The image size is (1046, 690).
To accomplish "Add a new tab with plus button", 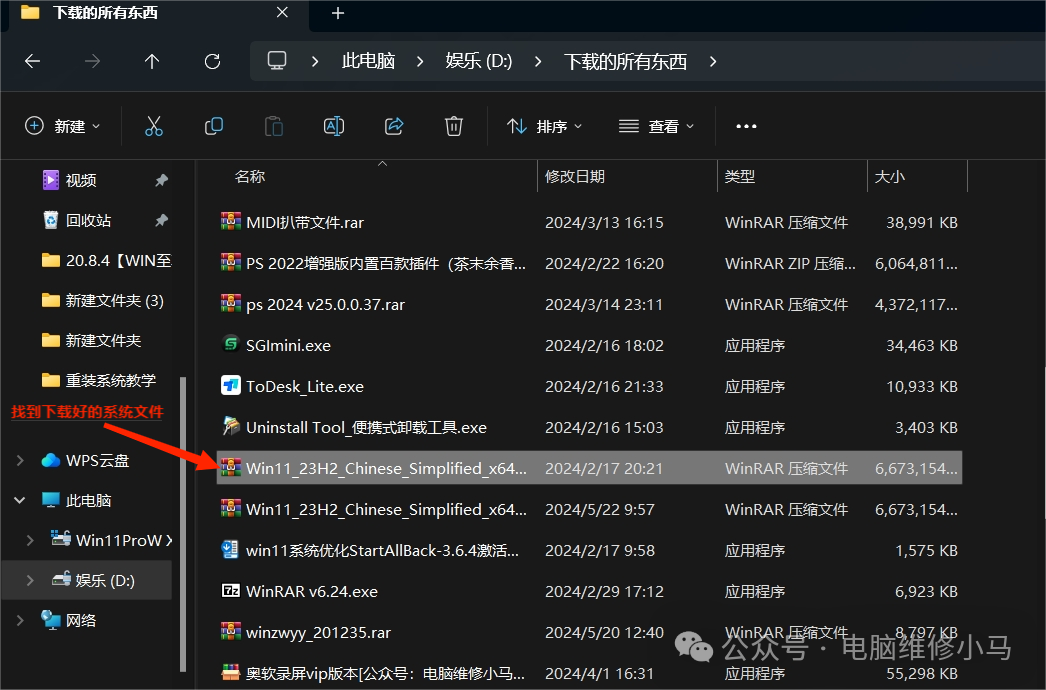I will (x=338, y=13).
